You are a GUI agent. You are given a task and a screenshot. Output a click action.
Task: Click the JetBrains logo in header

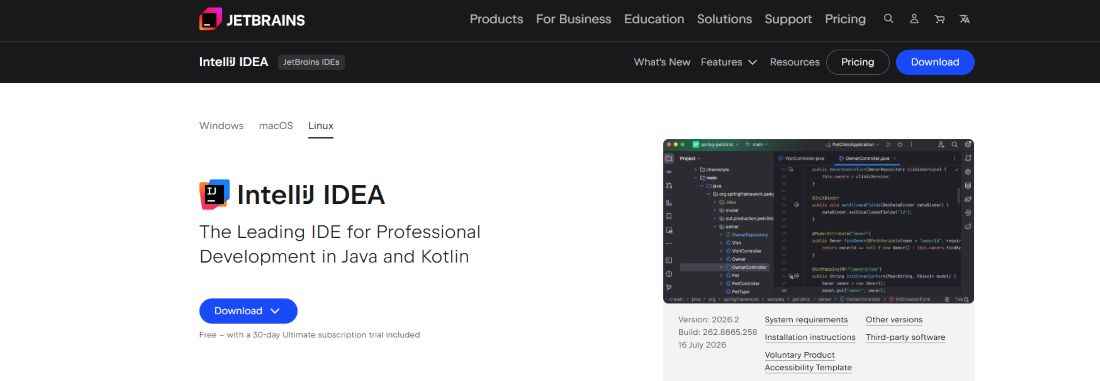pos(252,19)
